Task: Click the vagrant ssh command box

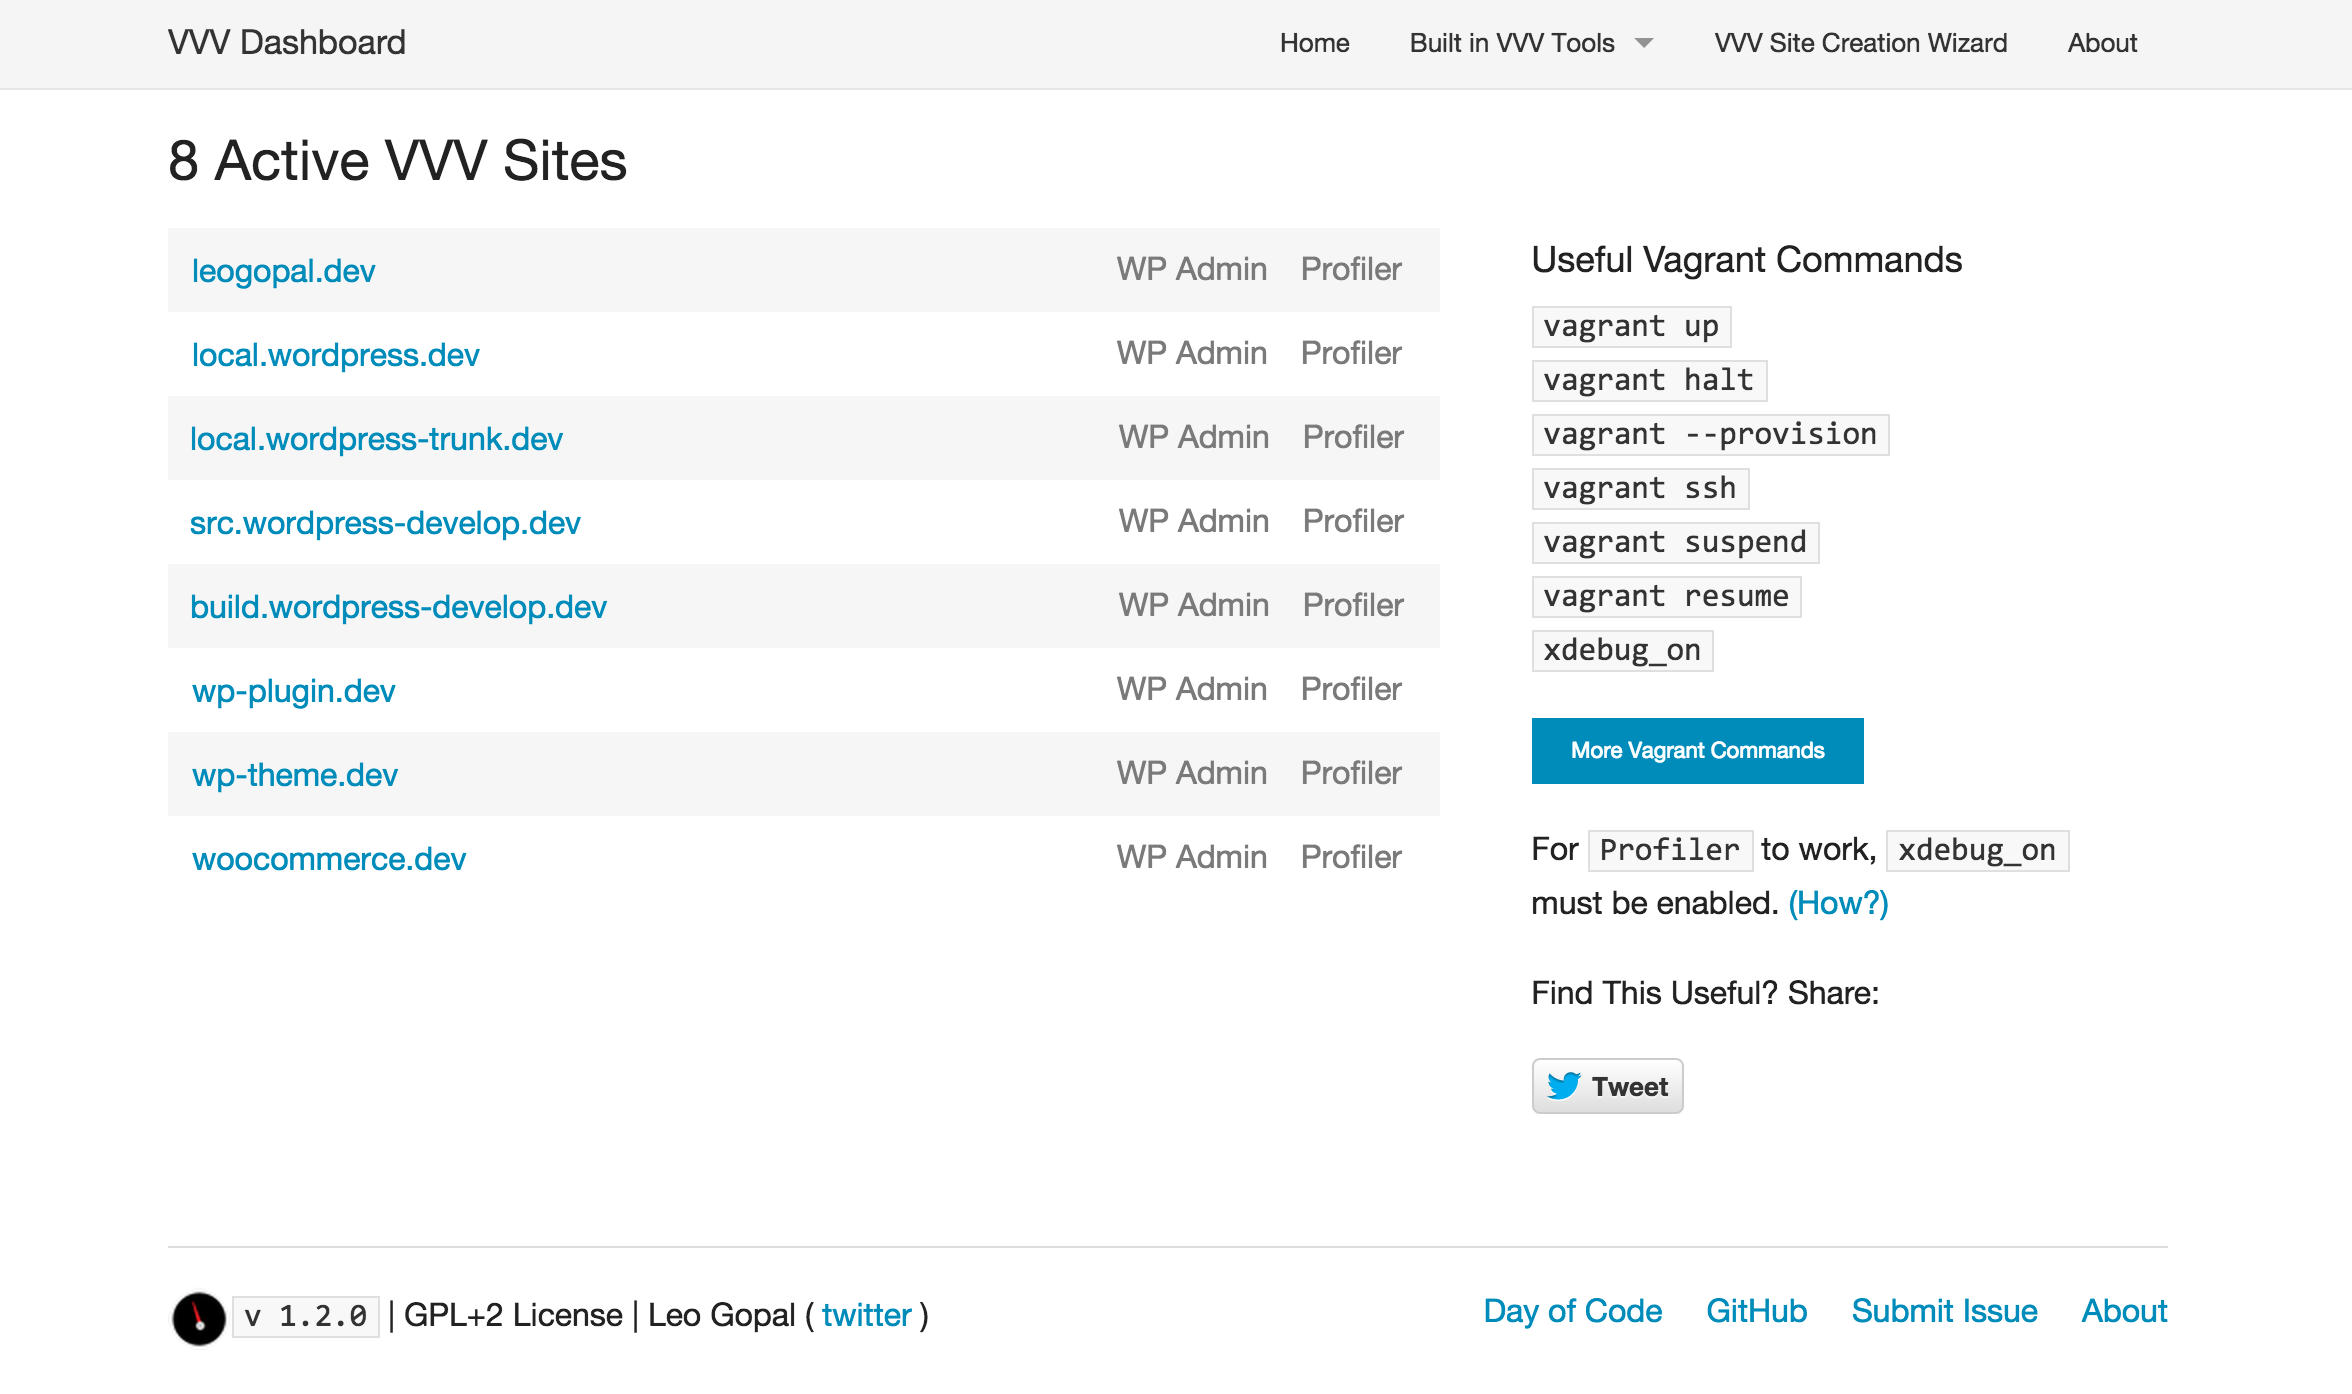Action: pyautogui.click(x=1639, y=488)
